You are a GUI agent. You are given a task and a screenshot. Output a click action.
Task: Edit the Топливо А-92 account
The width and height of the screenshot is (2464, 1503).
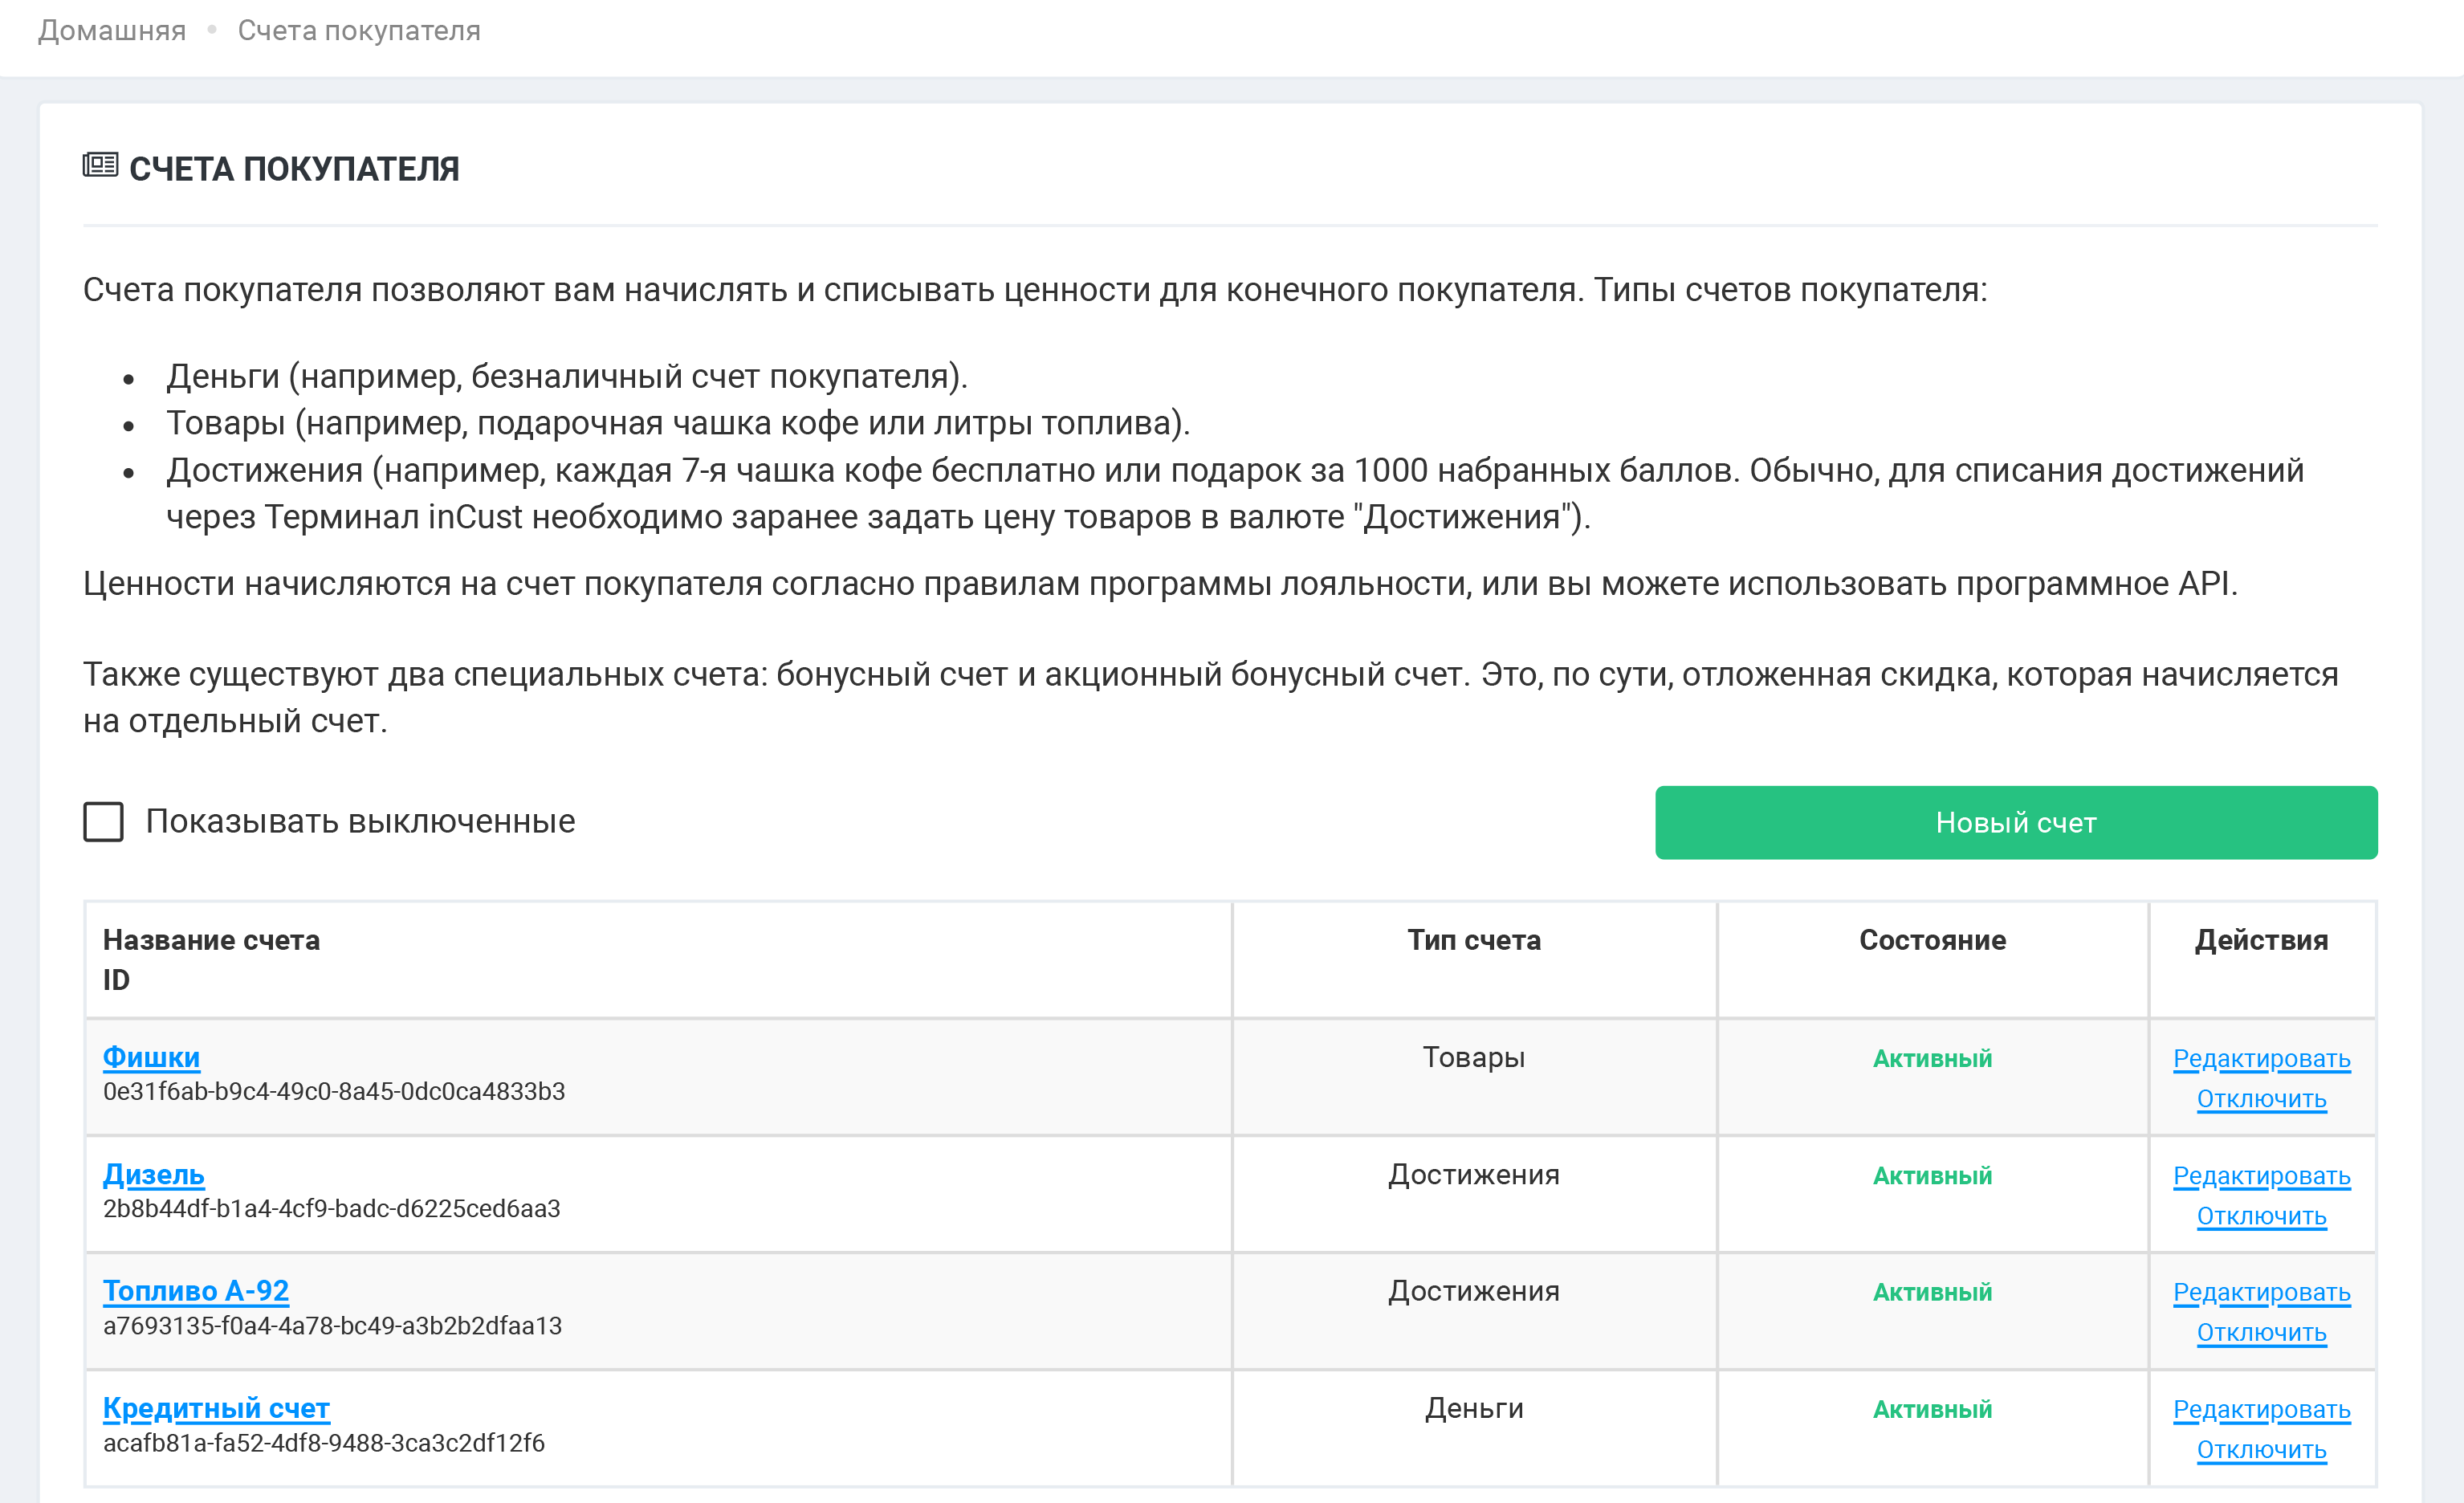(2261, 1292)
